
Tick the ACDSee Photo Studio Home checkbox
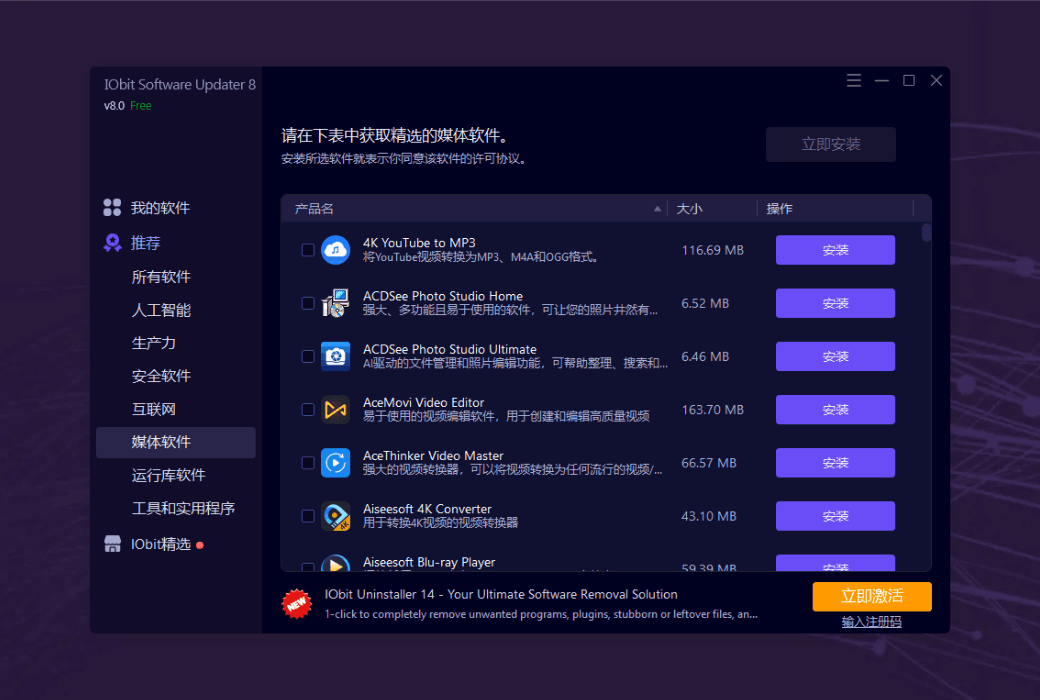(x=308, y=303)
